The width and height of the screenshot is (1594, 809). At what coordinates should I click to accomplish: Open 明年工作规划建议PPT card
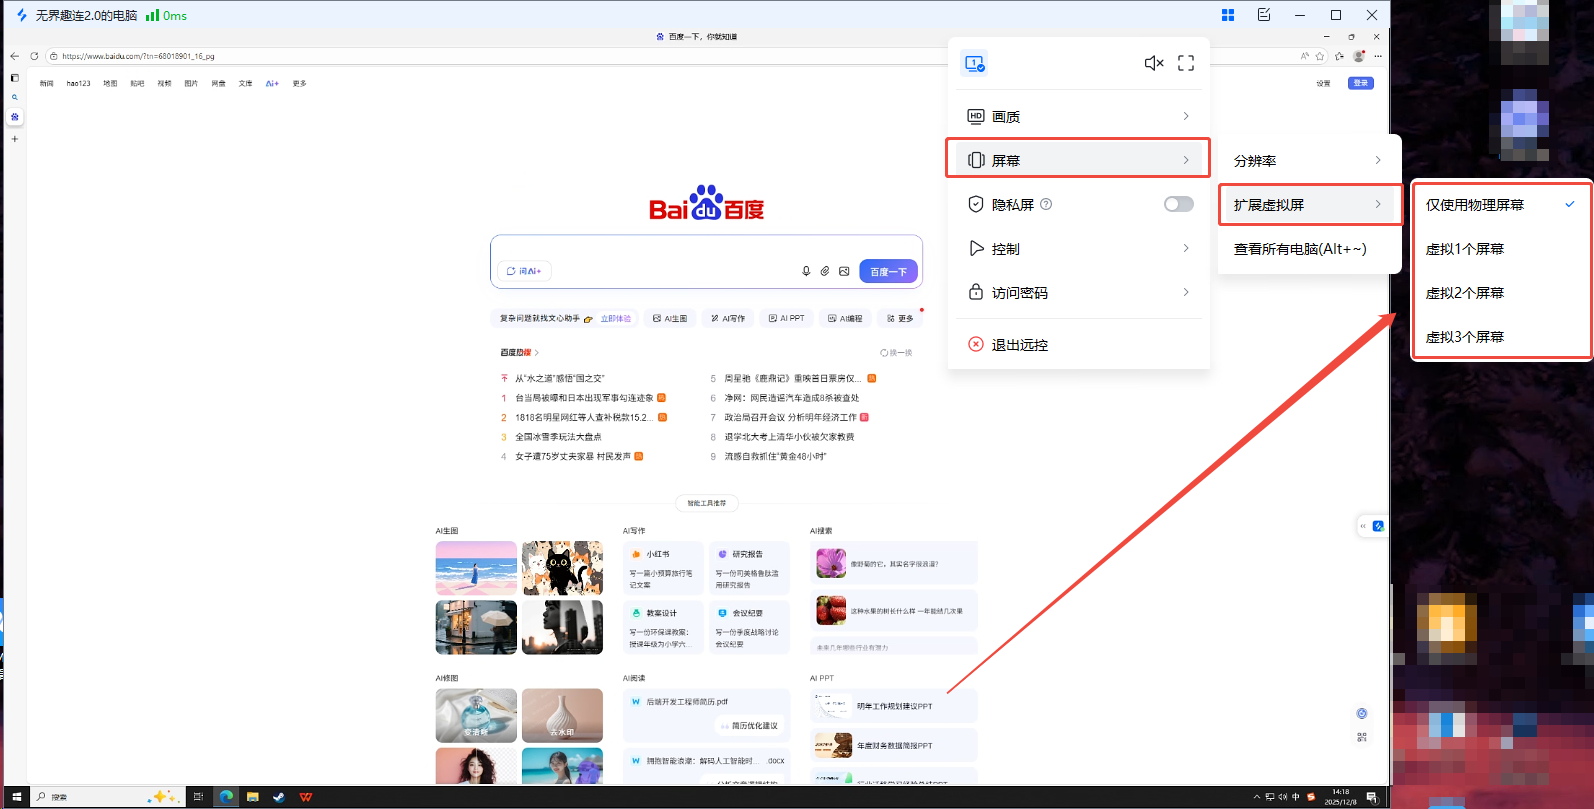894,706
